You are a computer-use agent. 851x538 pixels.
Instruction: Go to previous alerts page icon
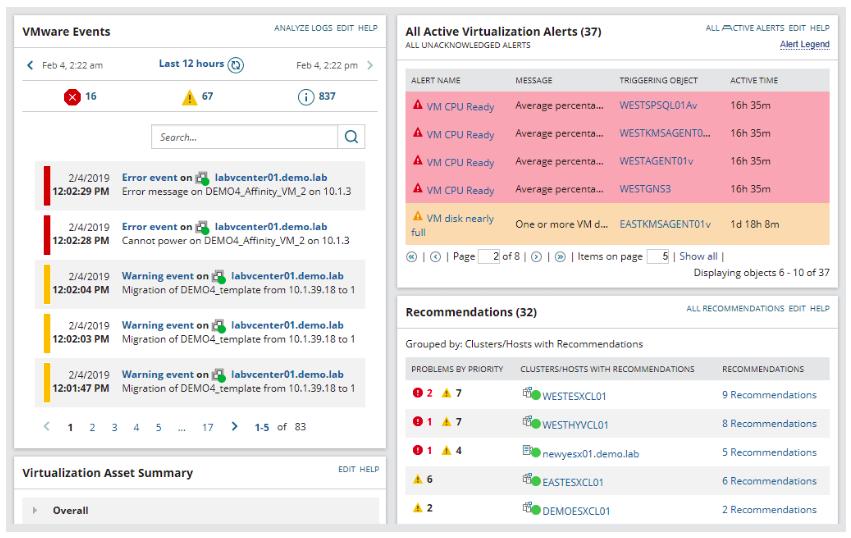[435, 257]
